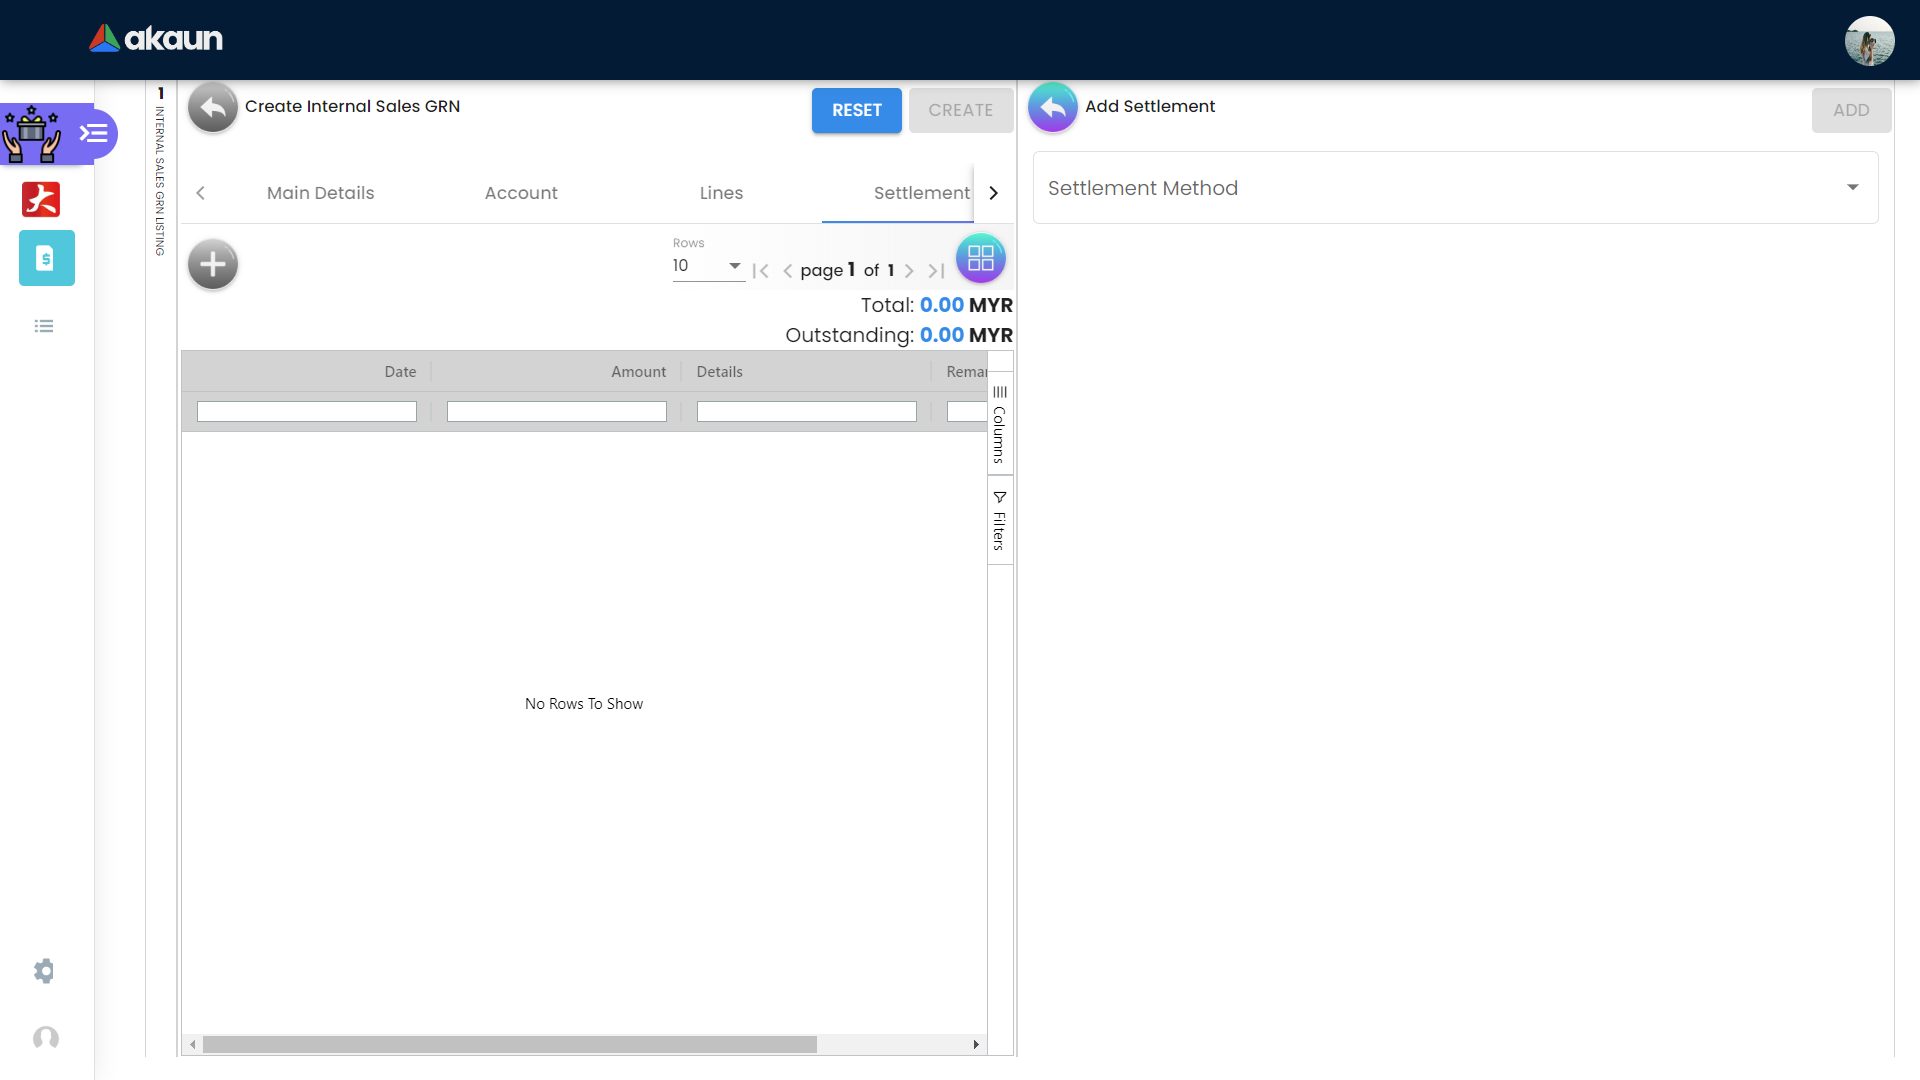Image resolution: width=1920 pixels, height=1080 pixels.
Task: Click the back arrow beside Create Internal Sales GRN
Action: 212,108
